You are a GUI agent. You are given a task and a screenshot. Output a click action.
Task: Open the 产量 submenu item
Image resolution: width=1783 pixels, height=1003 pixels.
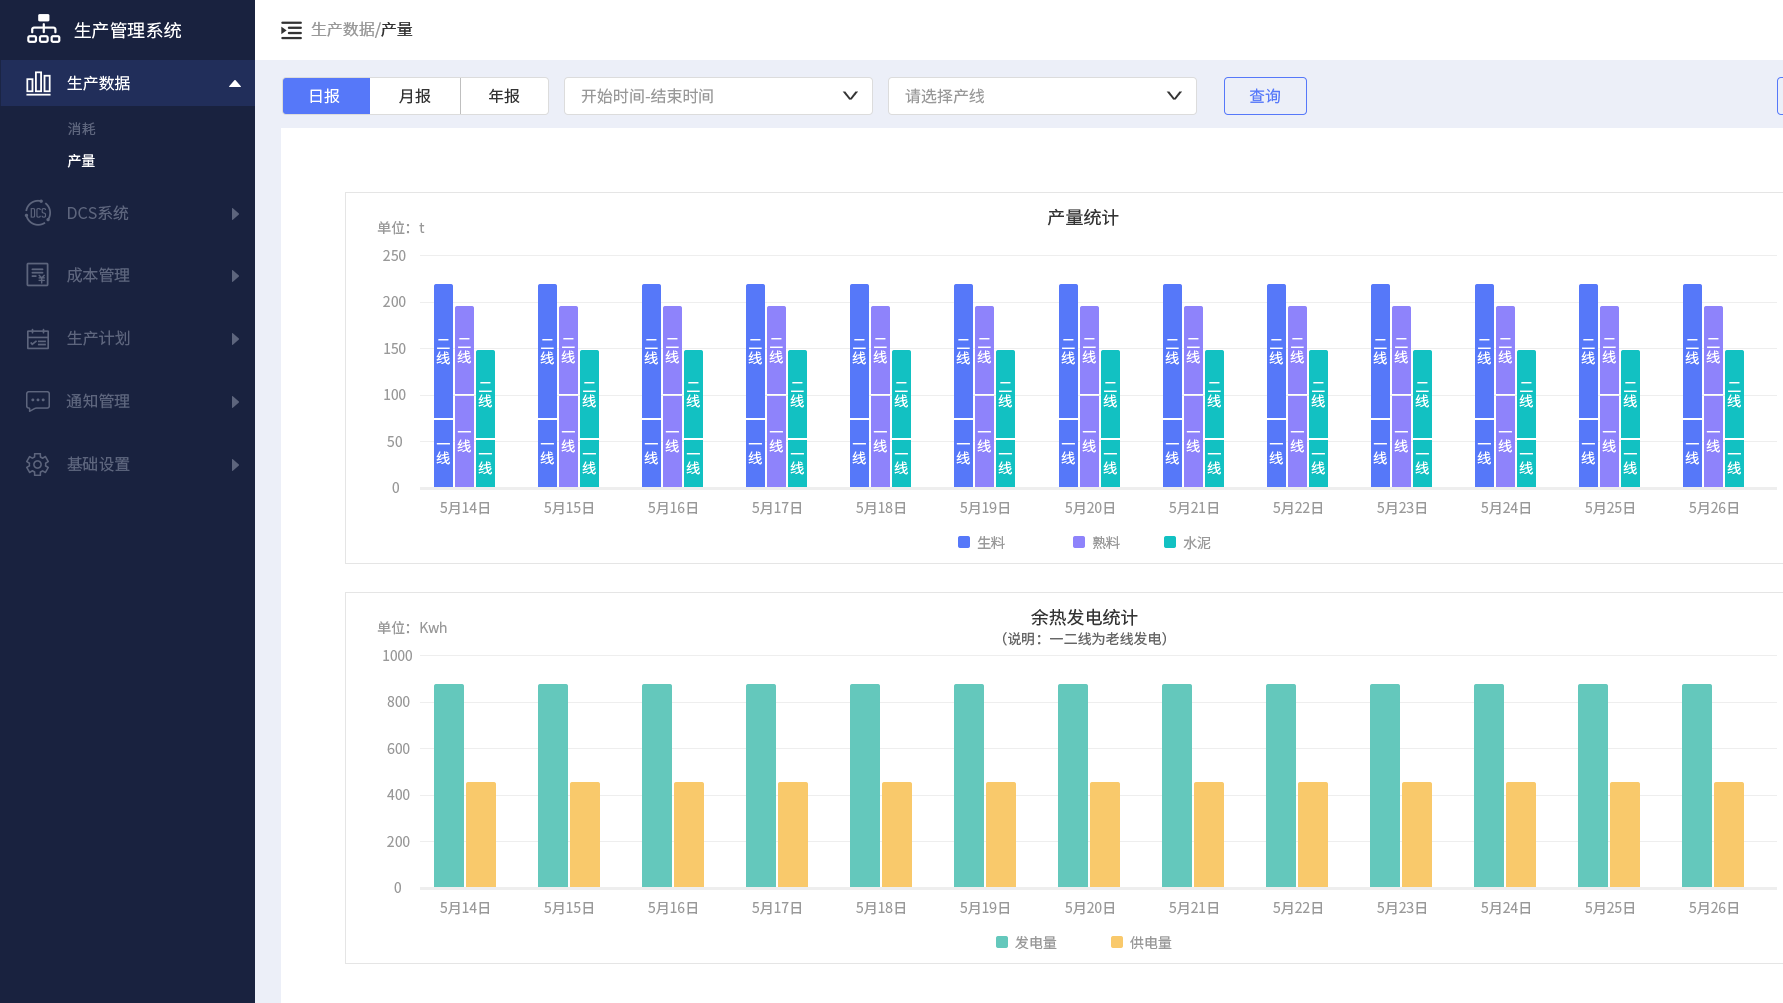click(x=82, y=161)
